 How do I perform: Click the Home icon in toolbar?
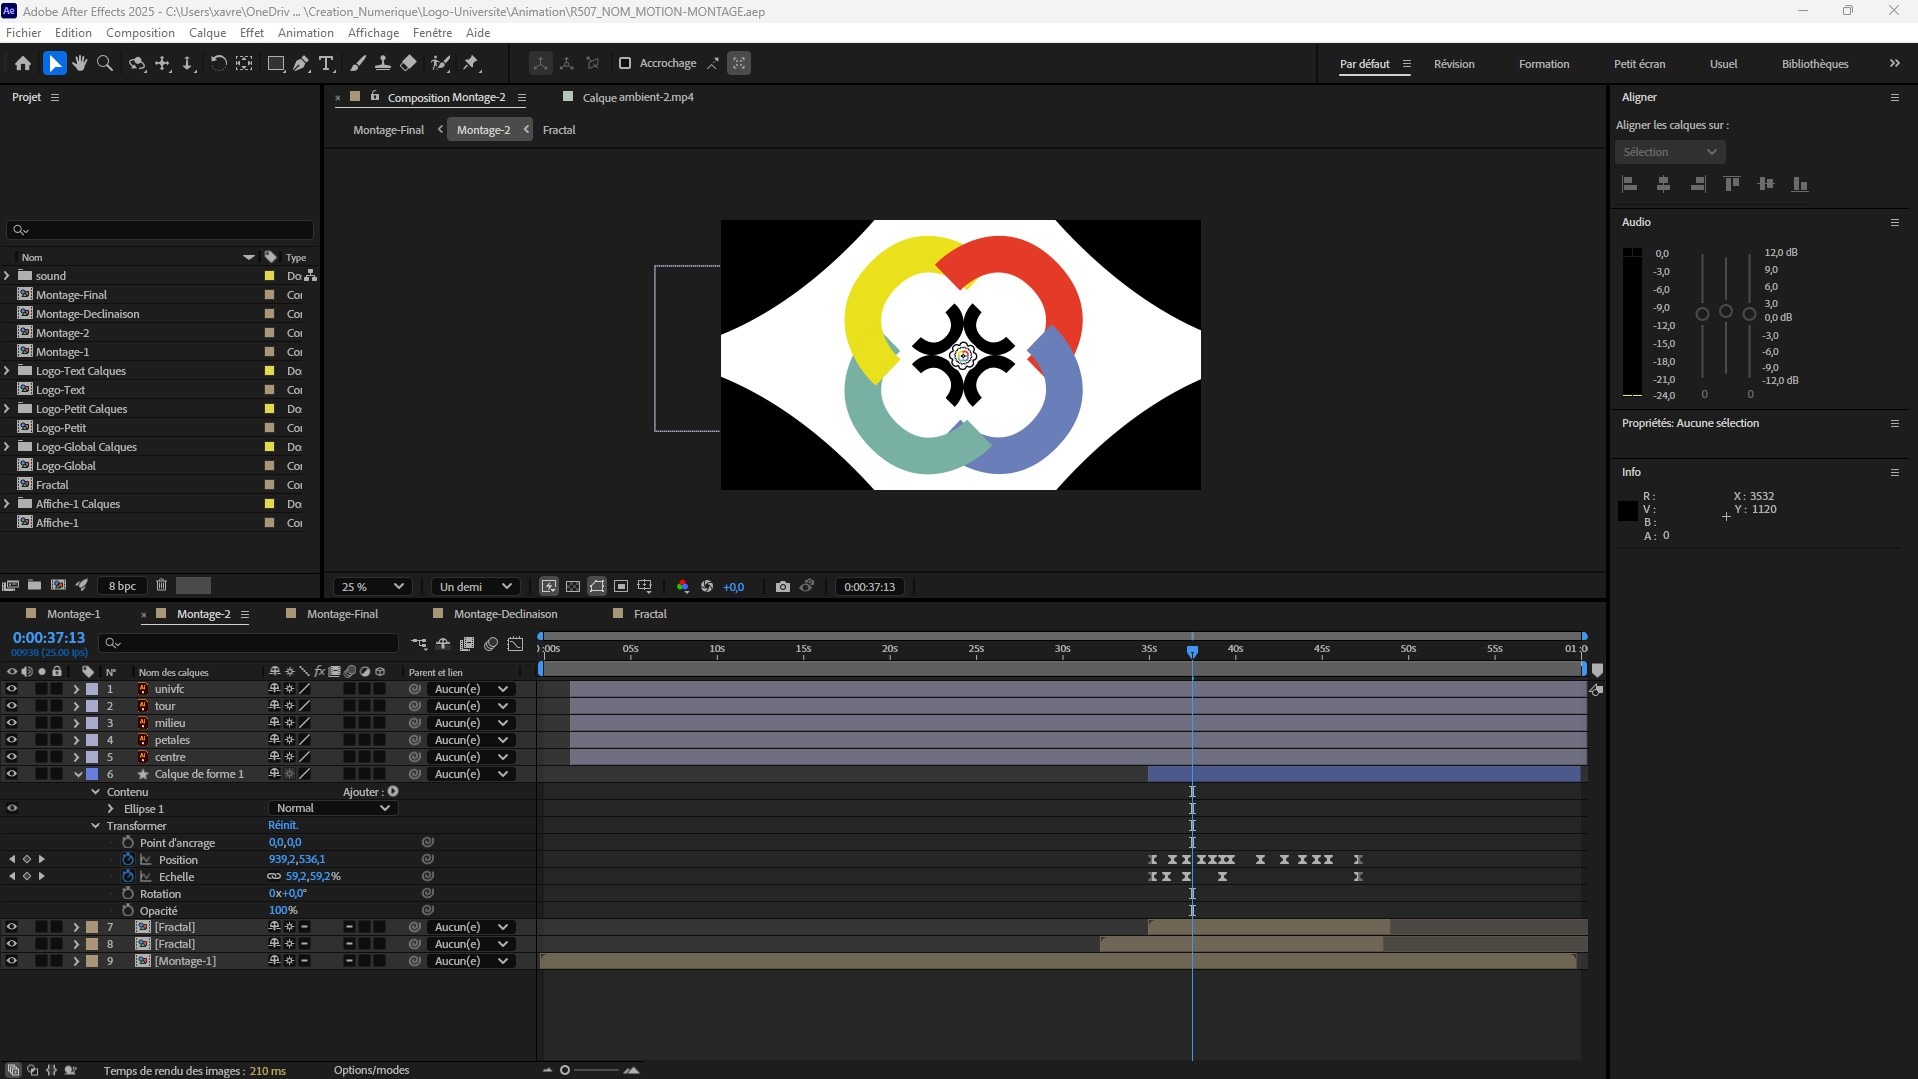pyautogui.click(x=22, y=63)
